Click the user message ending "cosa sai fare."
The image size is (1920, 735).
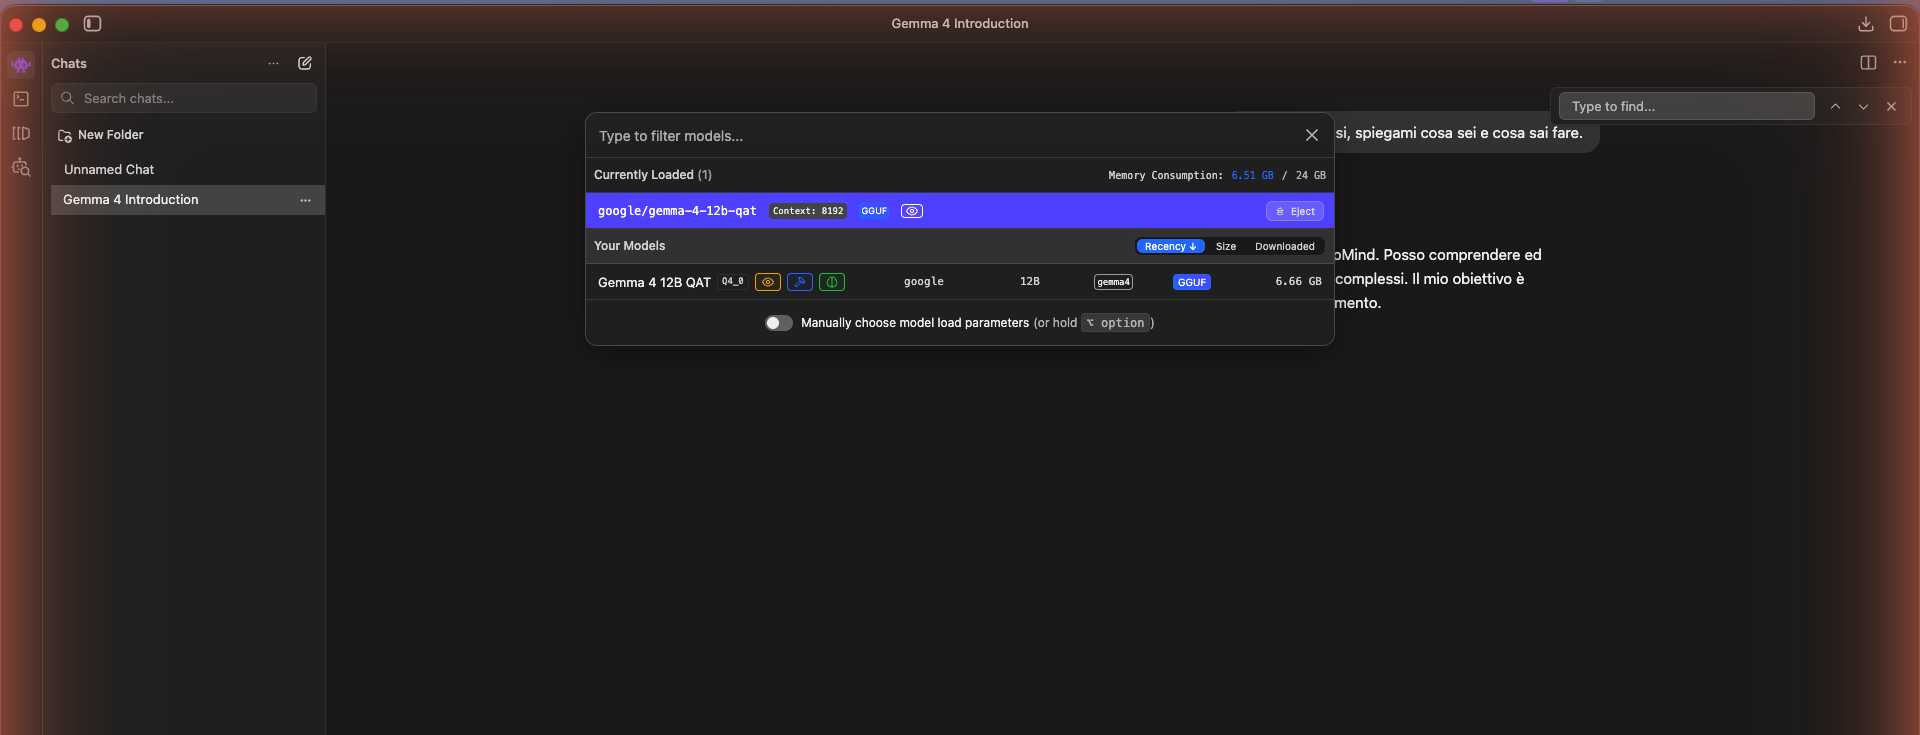(x=1459, y=133)
